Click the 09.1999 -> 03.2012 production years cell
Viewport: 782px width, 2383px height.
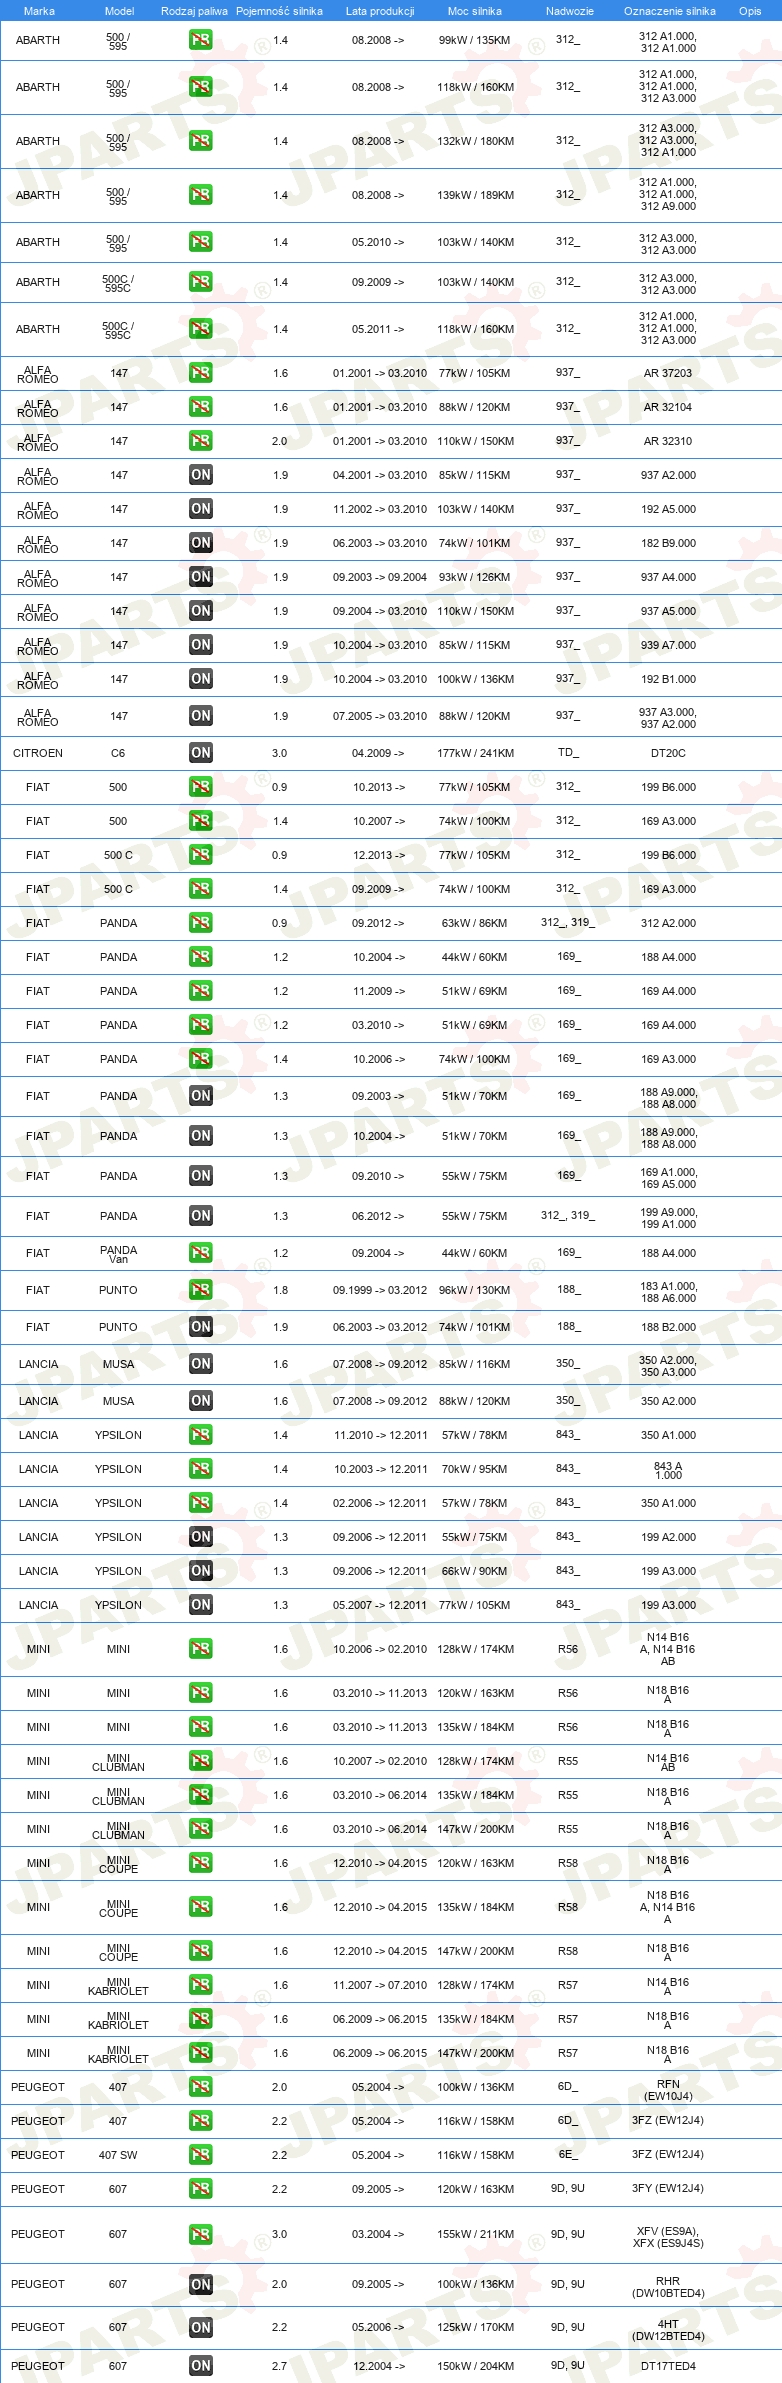point(380,1290)
